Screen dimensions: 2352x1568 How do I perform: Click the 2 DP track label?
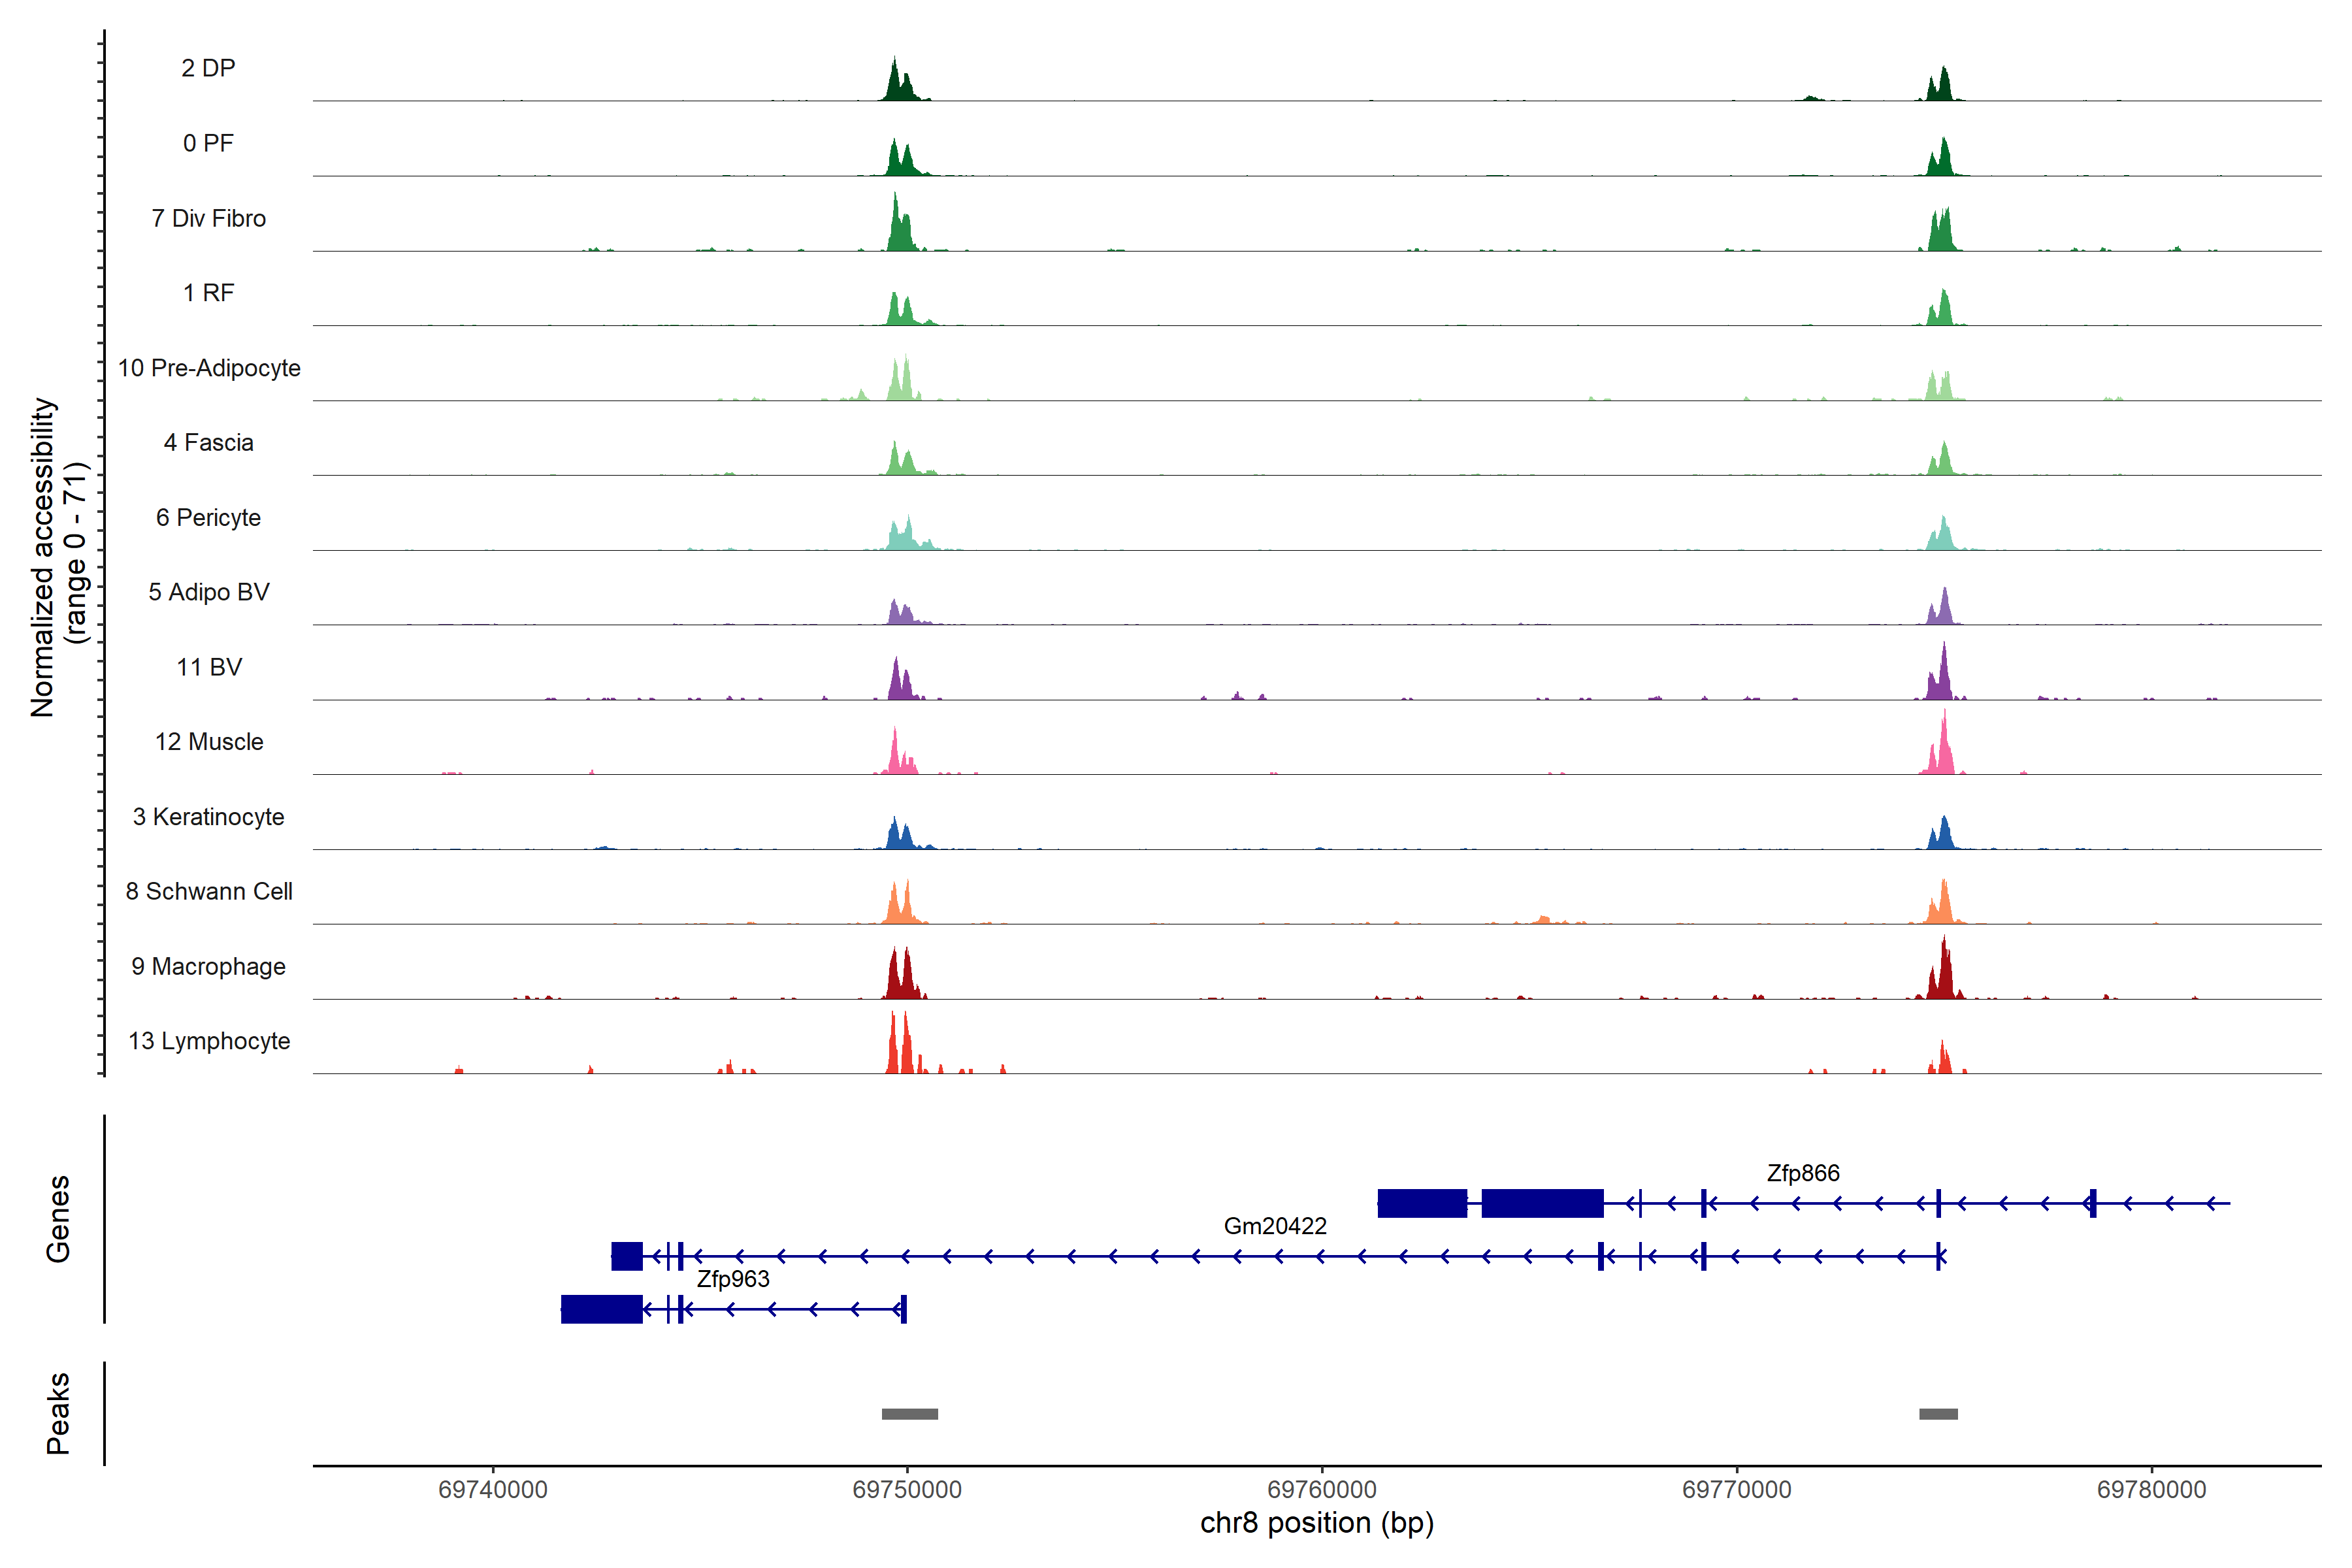click(208, 68)
